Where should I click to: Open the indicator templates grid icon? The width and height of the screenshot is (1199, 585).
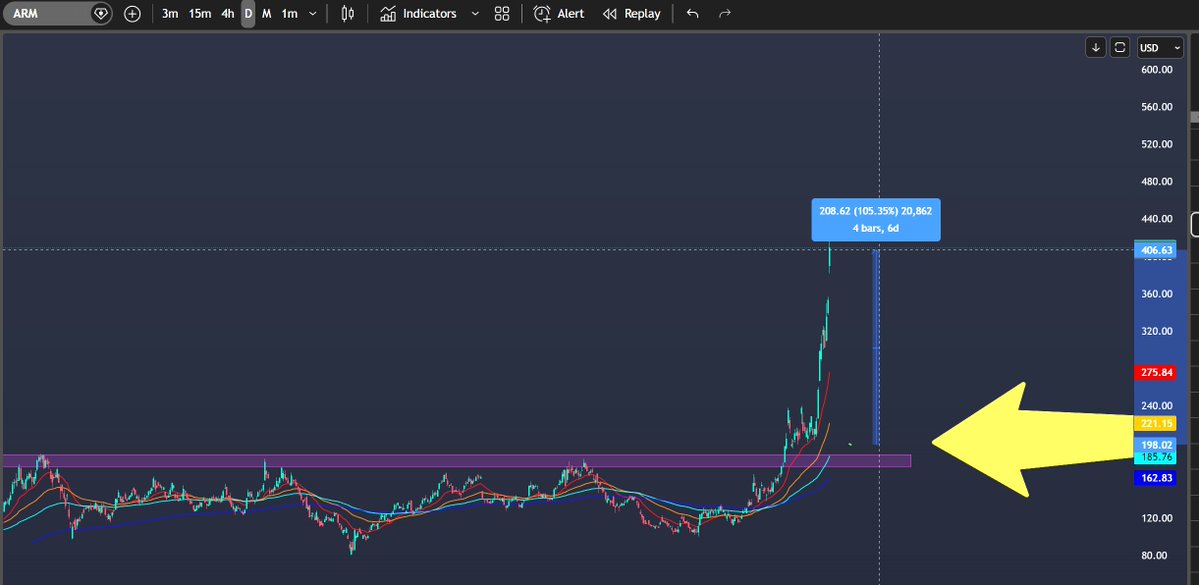[502, 14]
